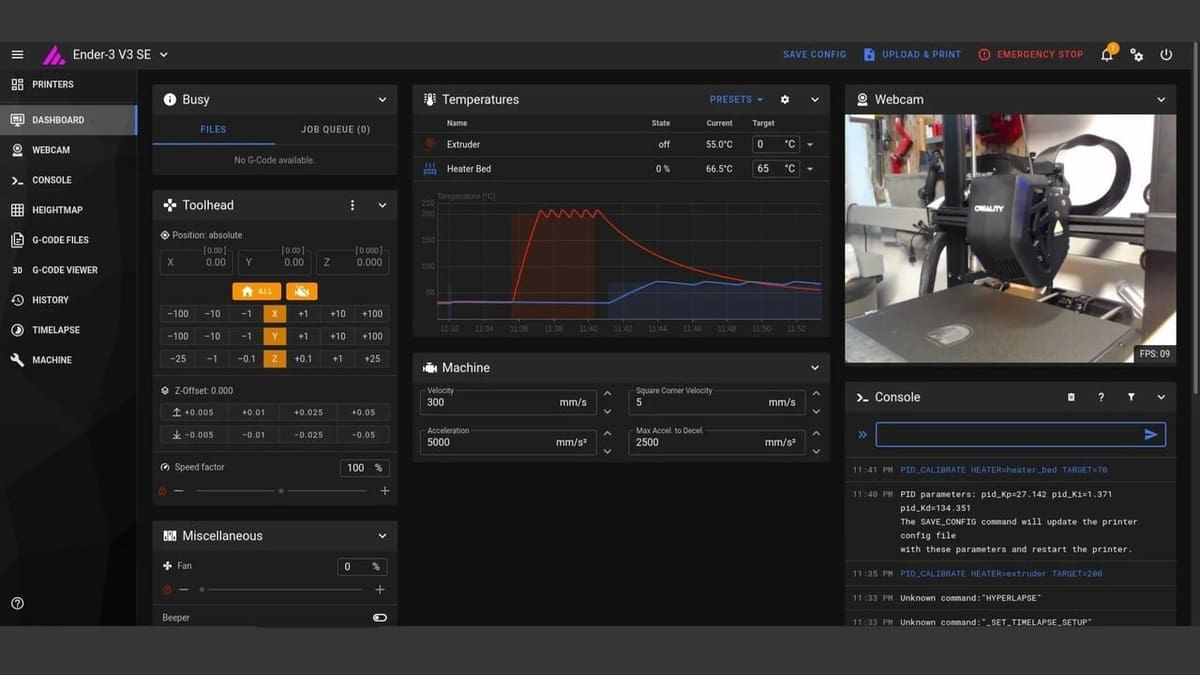Screen dimensions: 1200x675
Task: Open the Presets dropdown in Temperatures
Action: coord(736,99)
